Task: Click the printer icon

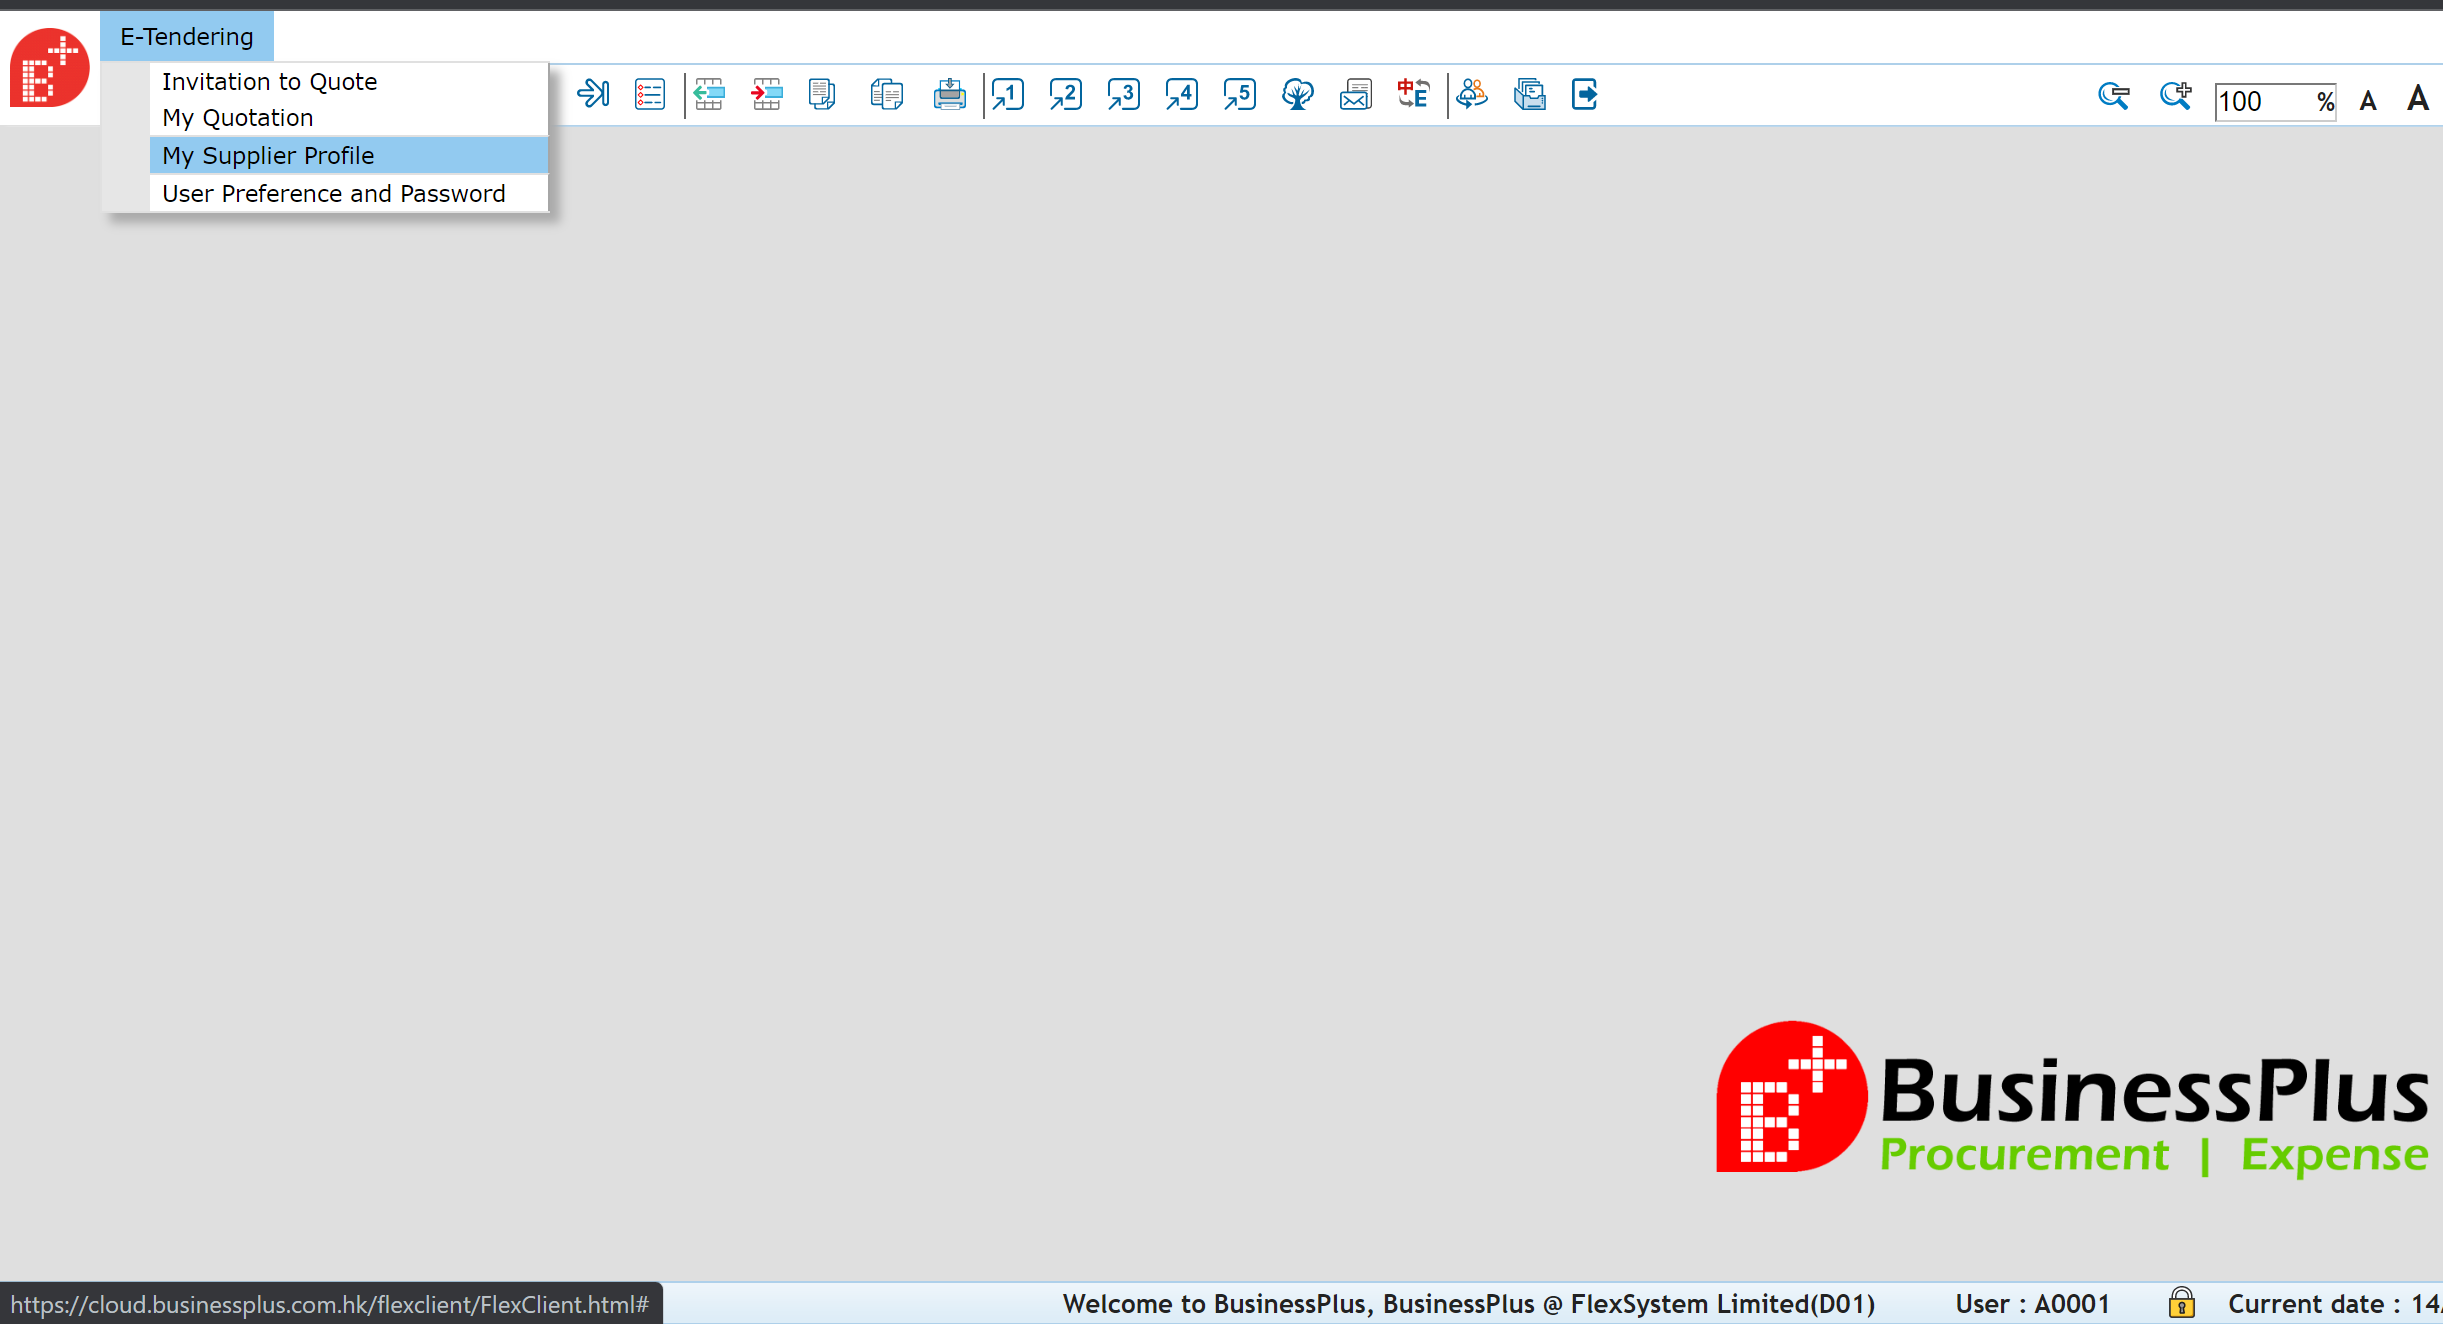Action: (950, 95)
